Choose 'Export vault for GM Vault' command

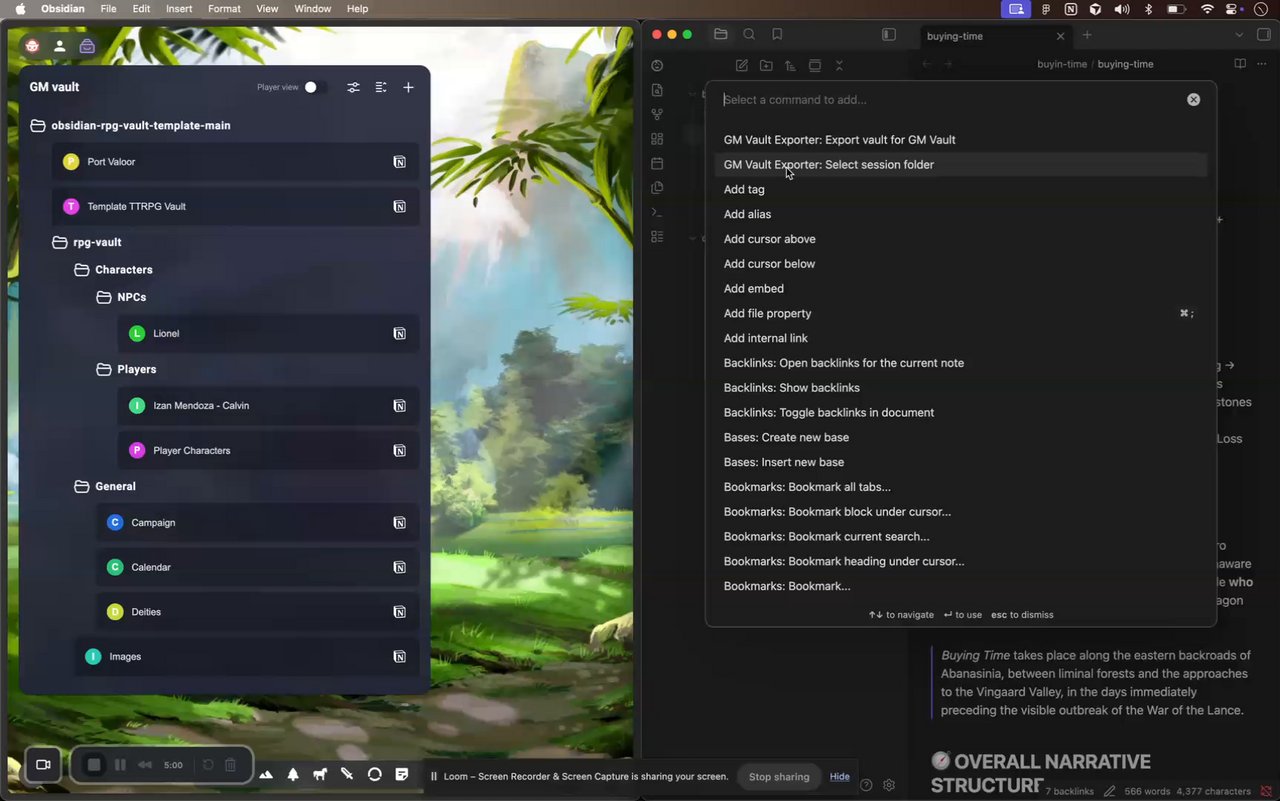961,140
